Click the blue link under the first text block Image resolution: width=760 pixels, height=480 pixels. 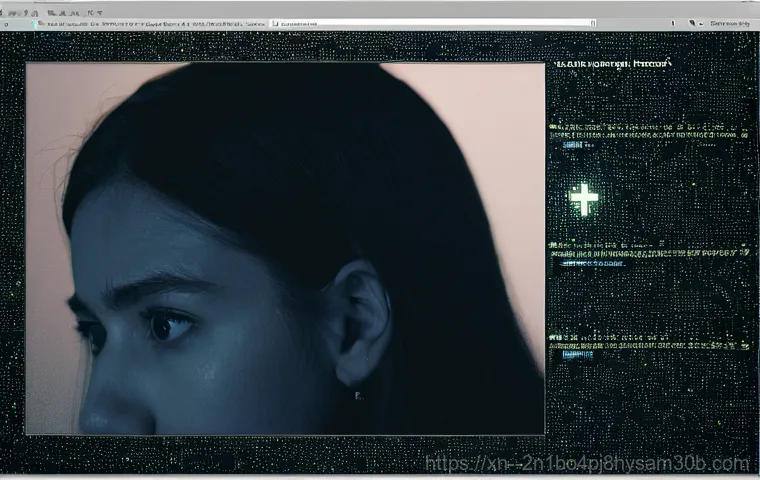click(x=572, y=145)
